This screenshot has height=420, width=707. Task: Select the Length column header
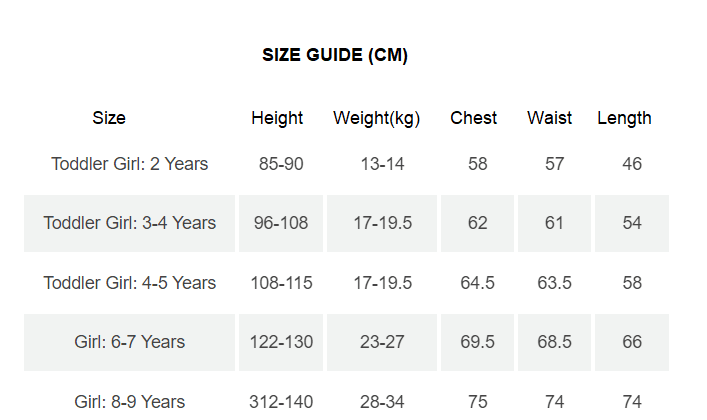(x=624, y=118)
